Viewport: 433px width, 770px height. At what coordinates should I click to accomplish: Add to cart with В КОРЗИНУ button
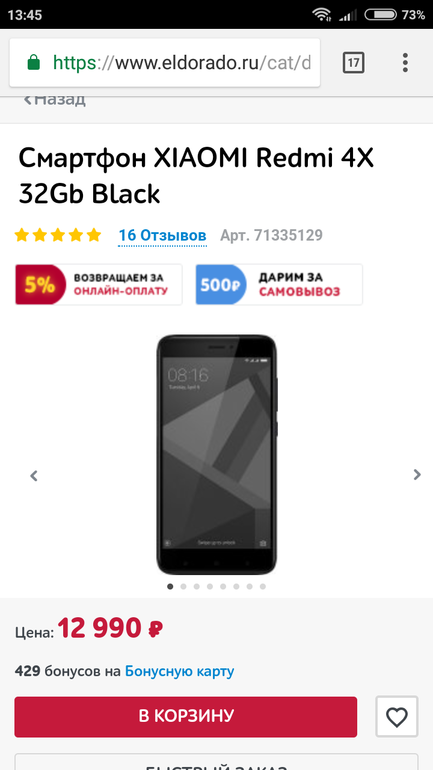(186, 716)
